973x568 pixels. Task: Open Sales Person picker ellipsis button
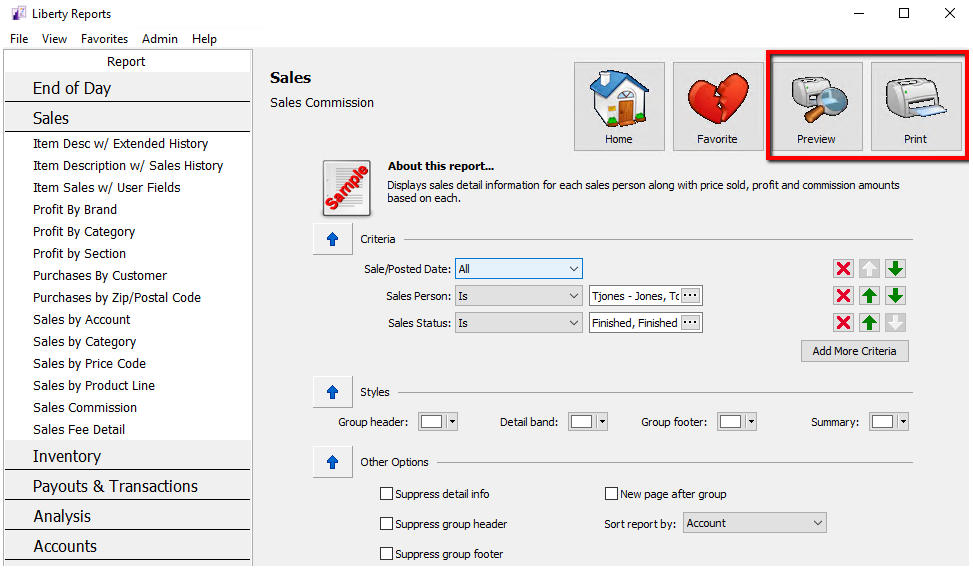click(690, 295)
